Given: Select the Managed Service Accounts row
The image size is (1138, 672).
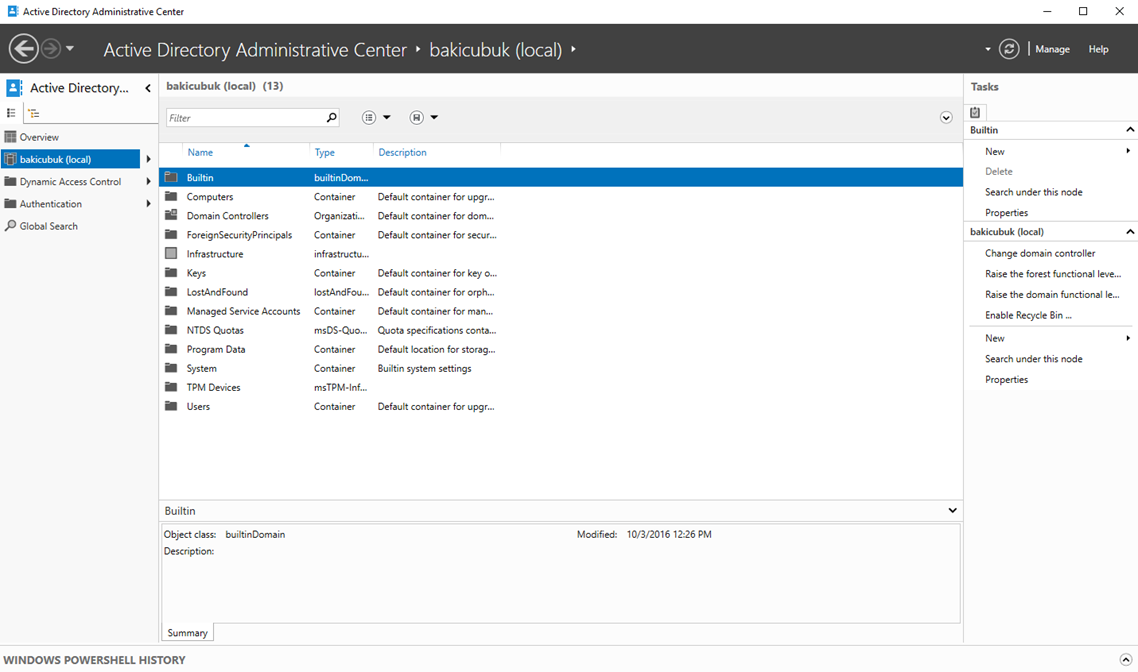Looking at the screenshot, I should click(561, 311).
